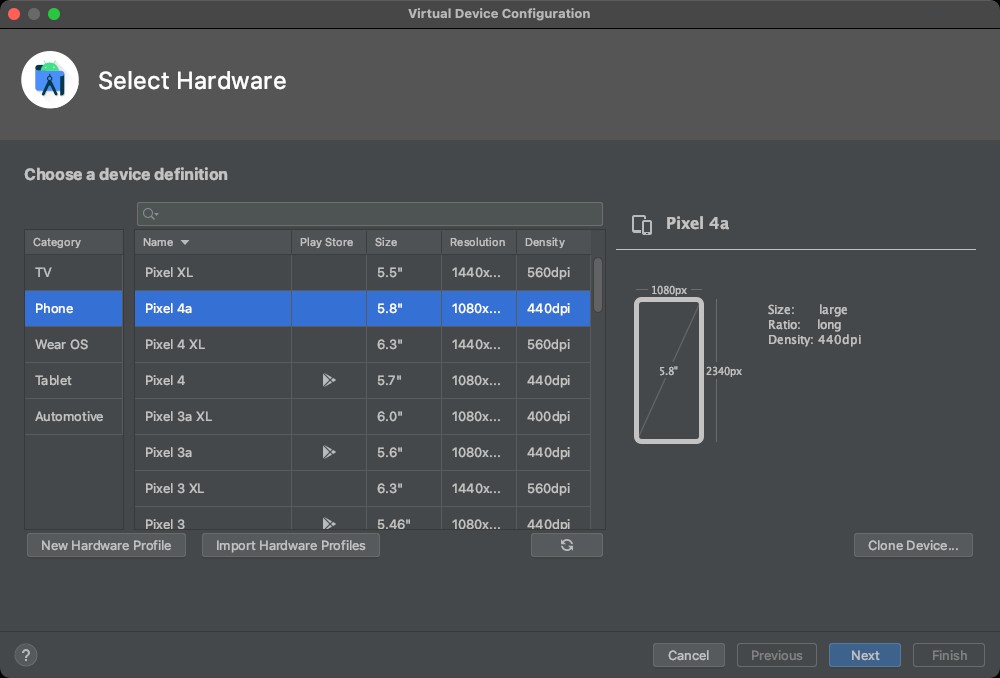Screen dimensions: 1000x678
Task: Select the Pixel 3a device name
Action: [168, 453]
